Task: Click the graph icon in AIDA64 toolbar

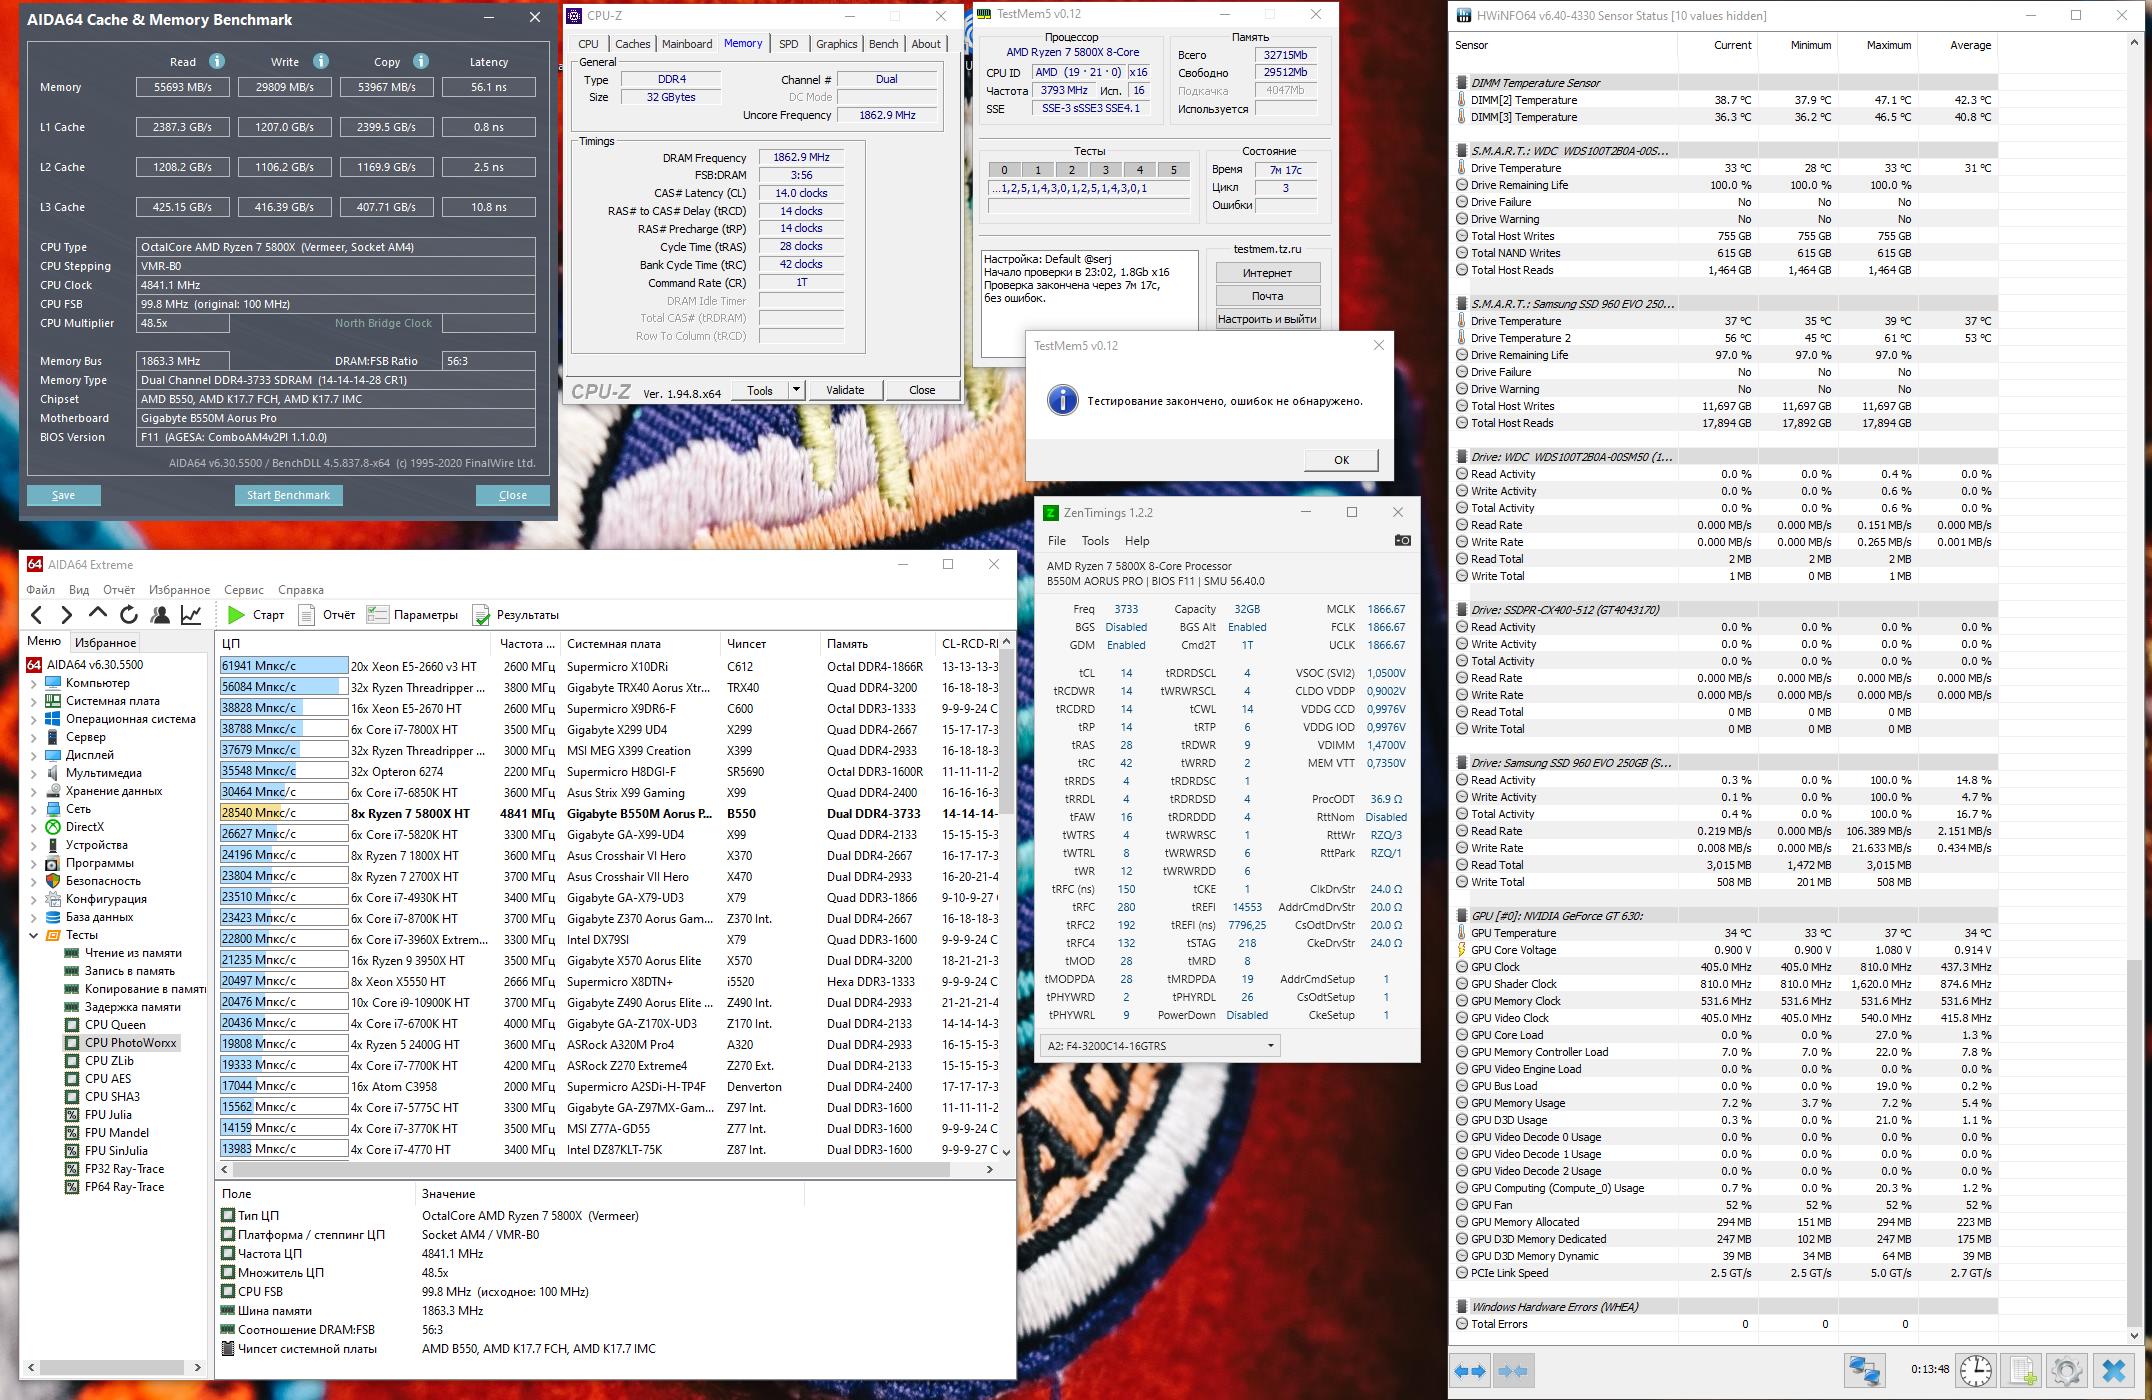Action: pyautogui.click(x=191, y=615)
